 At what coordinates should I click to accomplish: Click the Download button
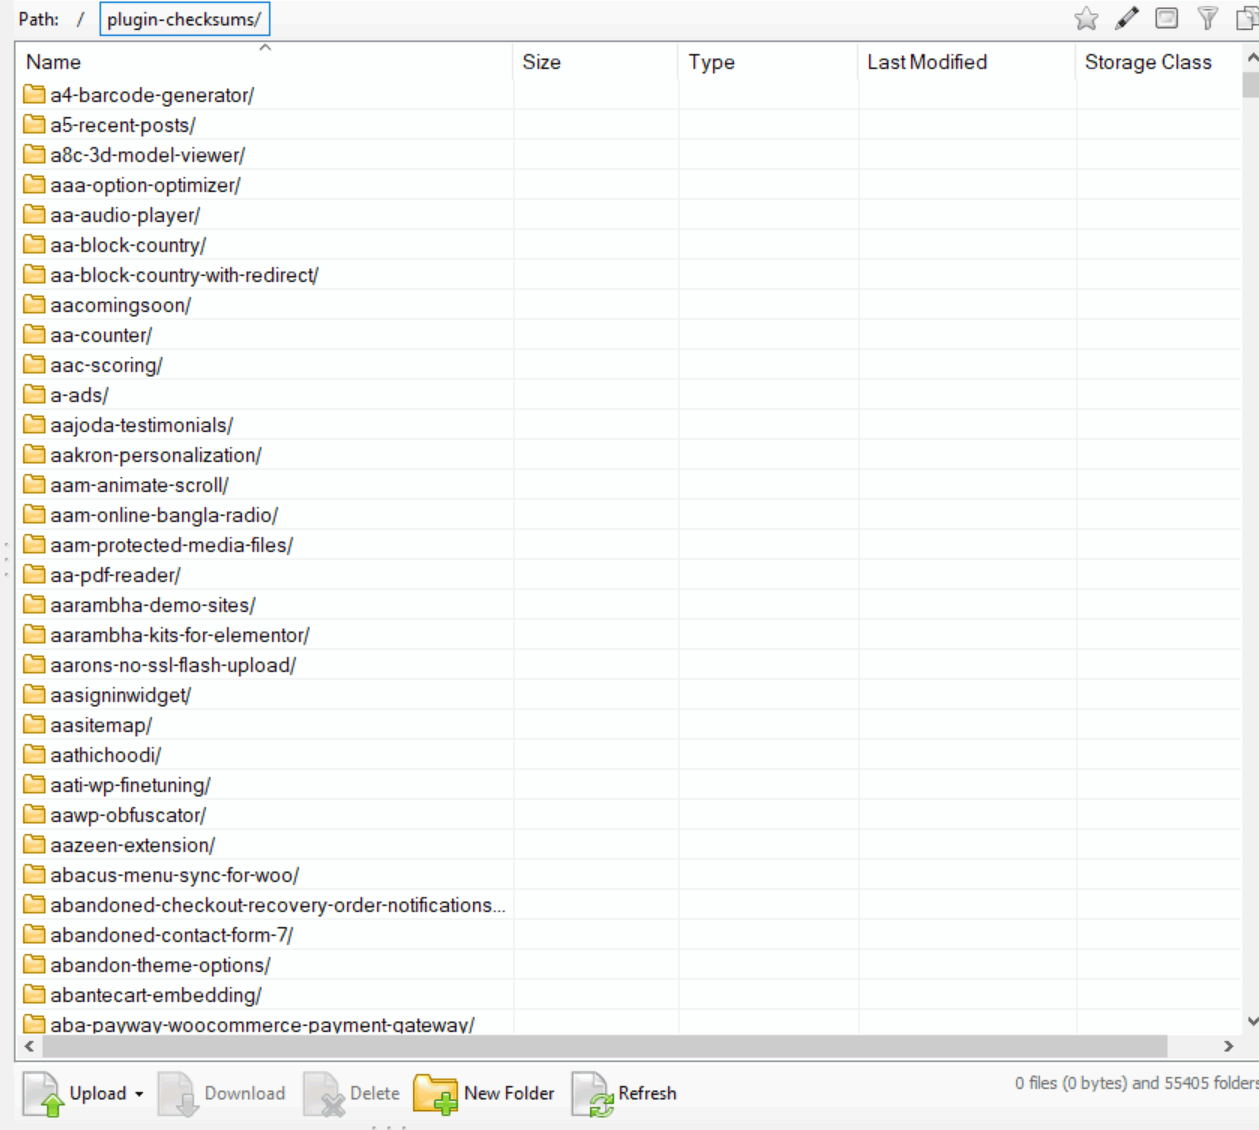[x=222, y=1093]
